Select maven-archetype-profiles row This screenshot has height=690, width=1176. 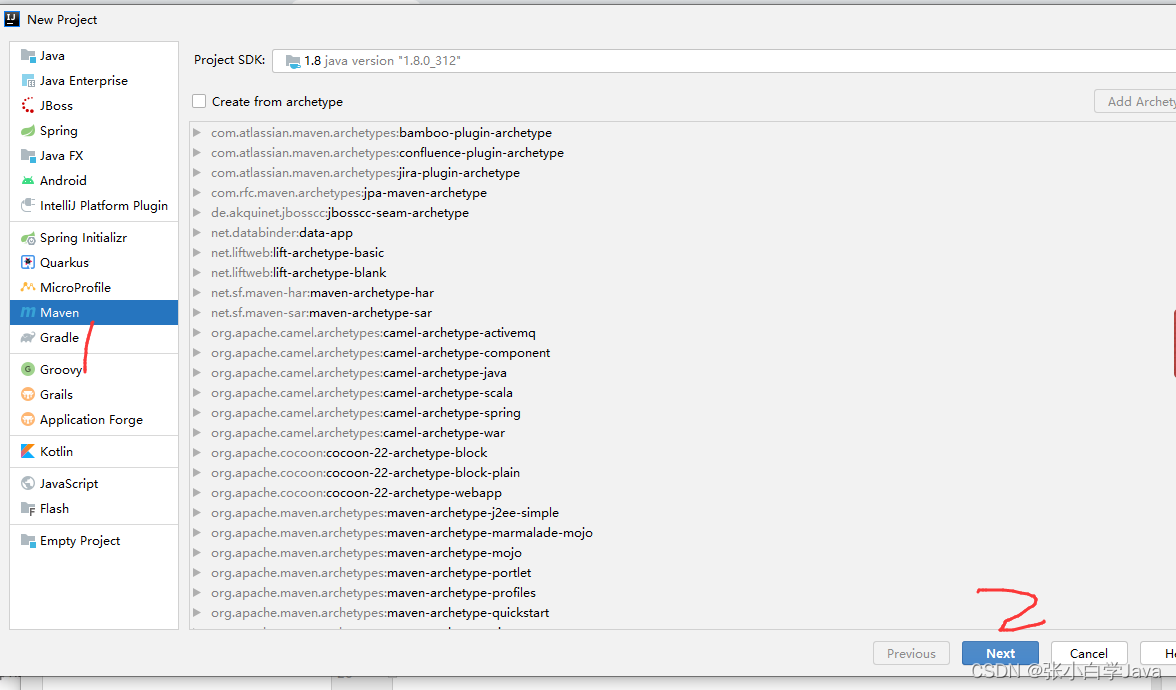(682, 592)
